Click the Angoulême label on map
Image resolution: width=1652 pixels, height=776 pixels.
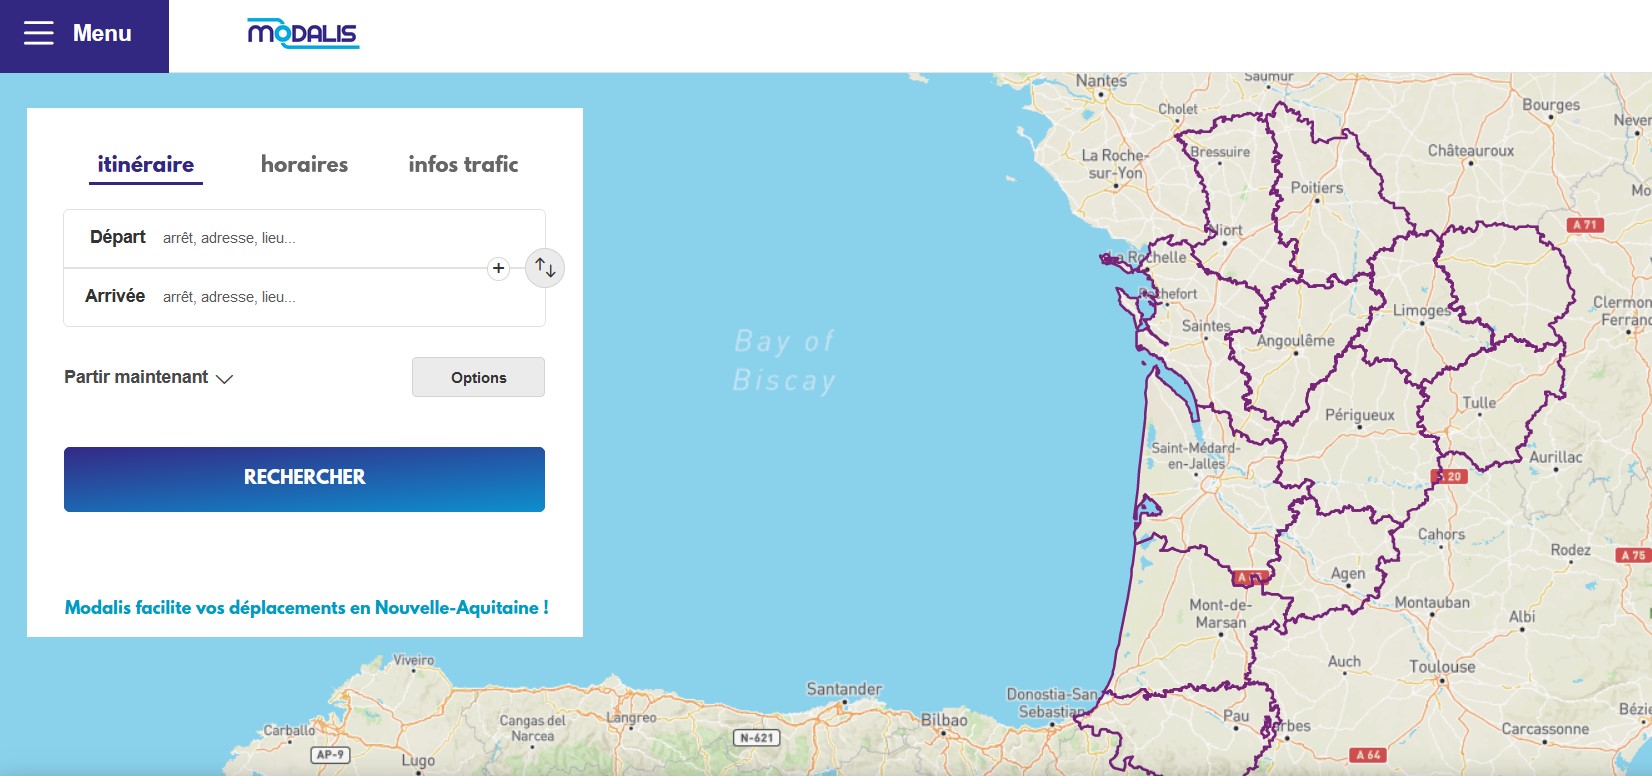1295,341
